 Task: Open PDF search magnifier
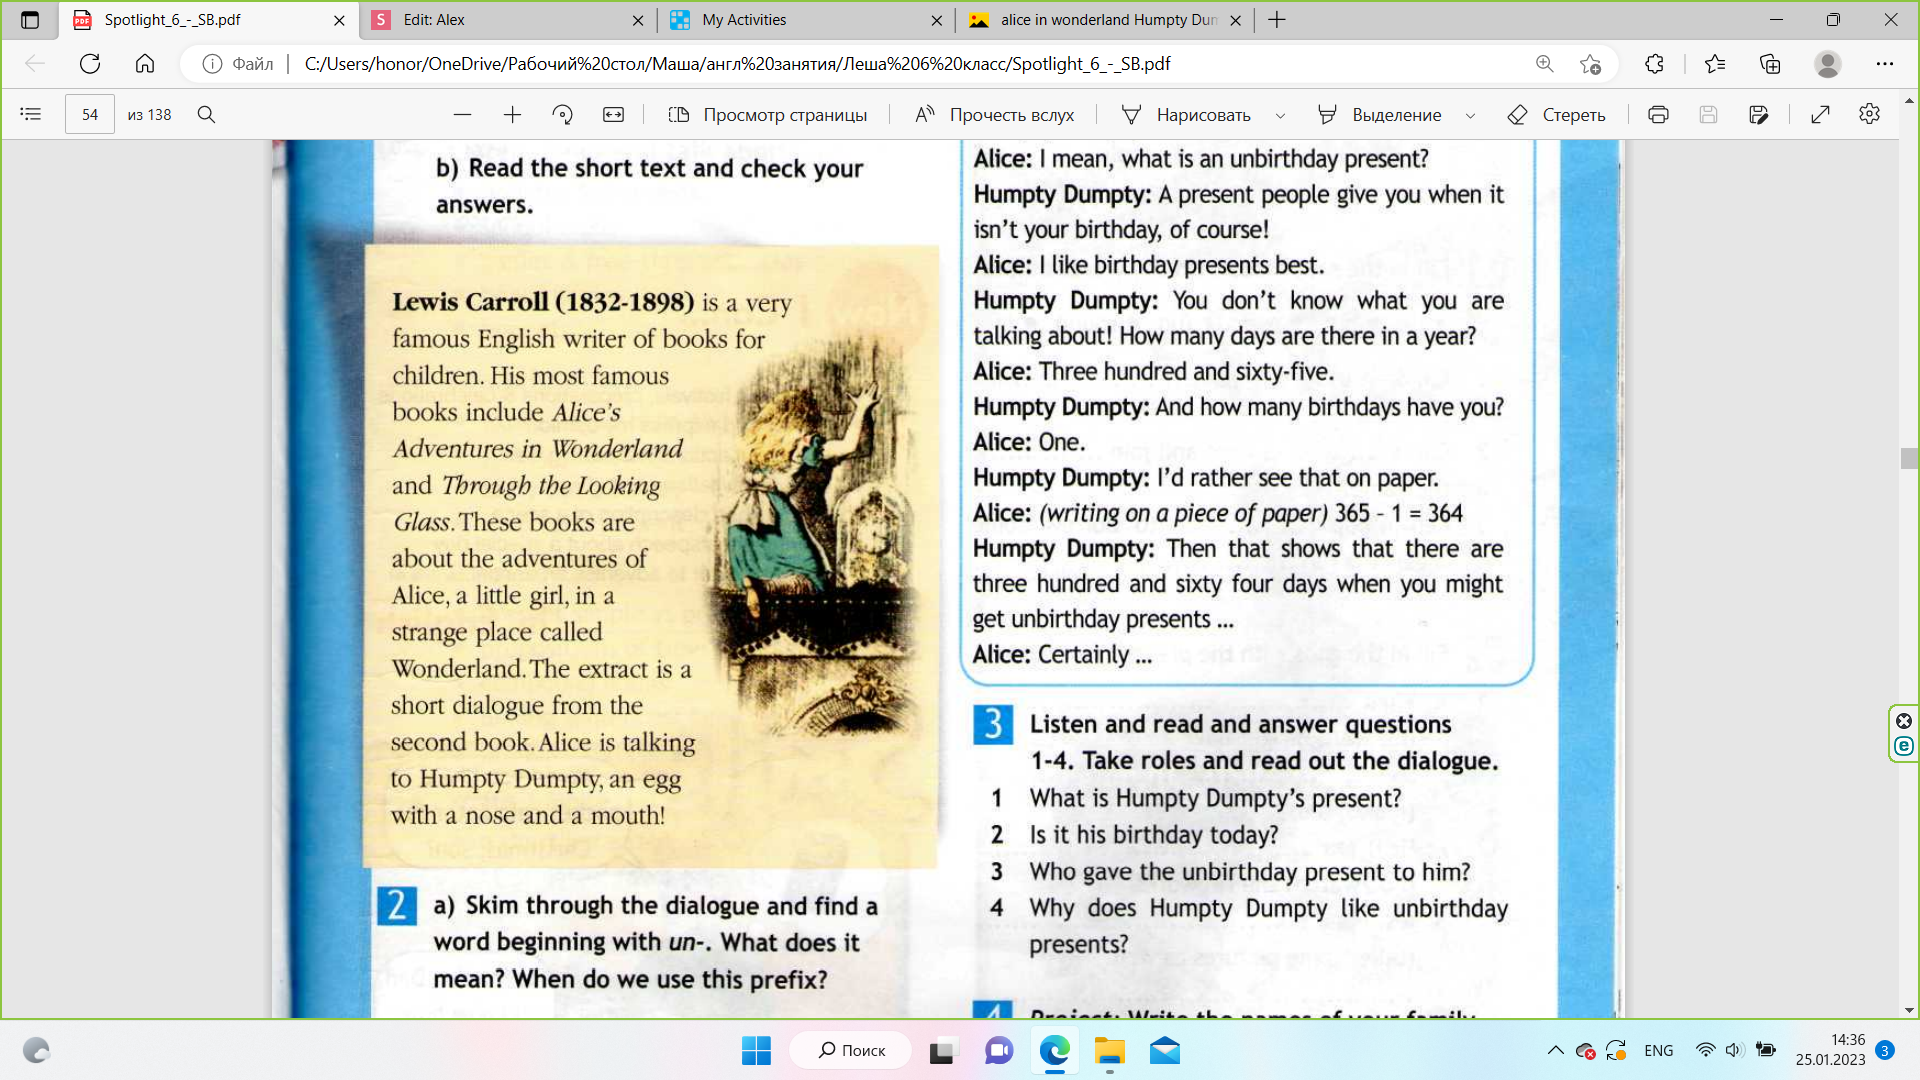[206, 115]
